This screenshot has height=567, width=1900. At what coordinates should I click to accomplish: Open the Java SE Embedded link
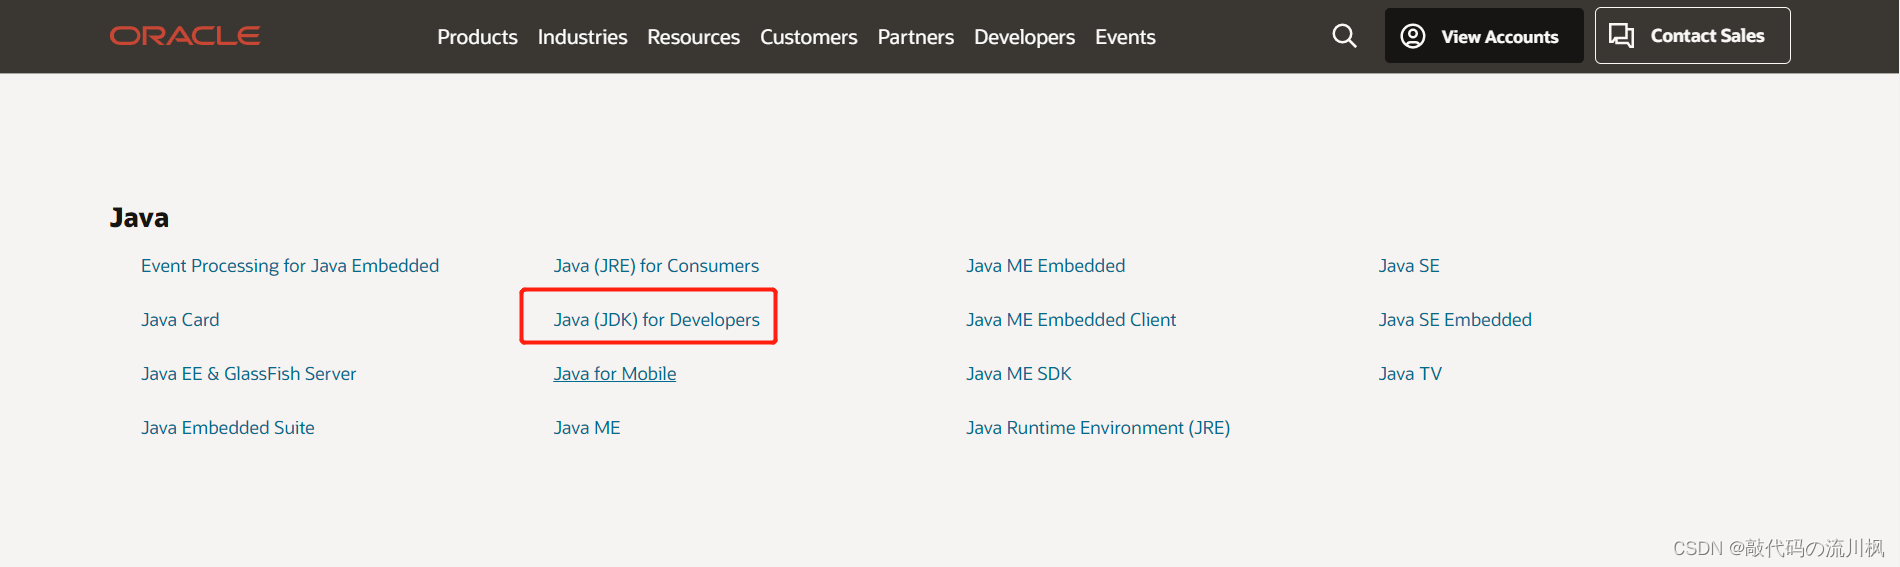click(x=1455, y=320)
